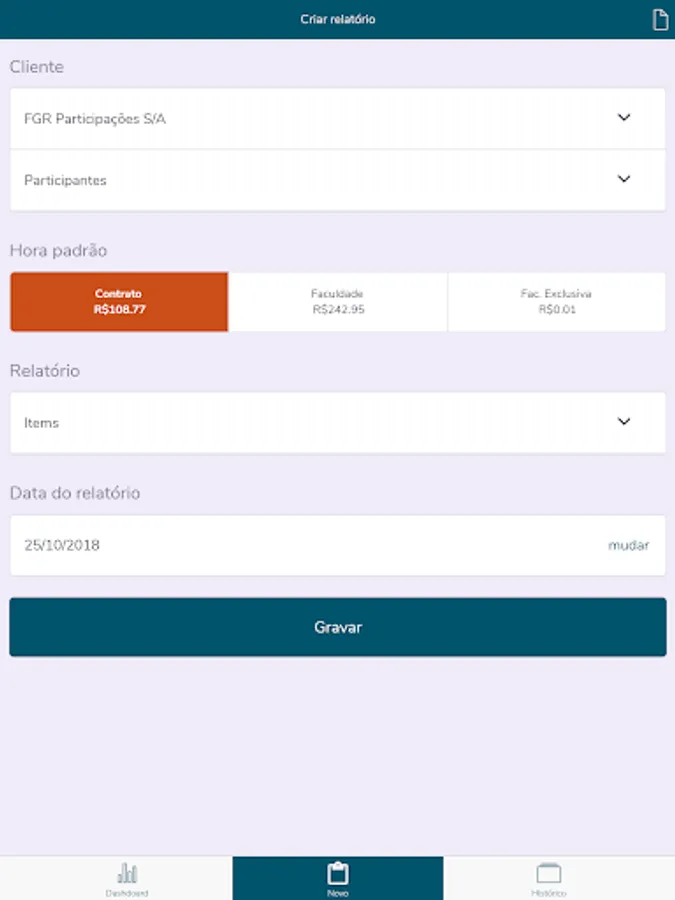Click the Dashboard bar chart icon
The height and width of the screenshot is (900, 675).
click(127, 873)
